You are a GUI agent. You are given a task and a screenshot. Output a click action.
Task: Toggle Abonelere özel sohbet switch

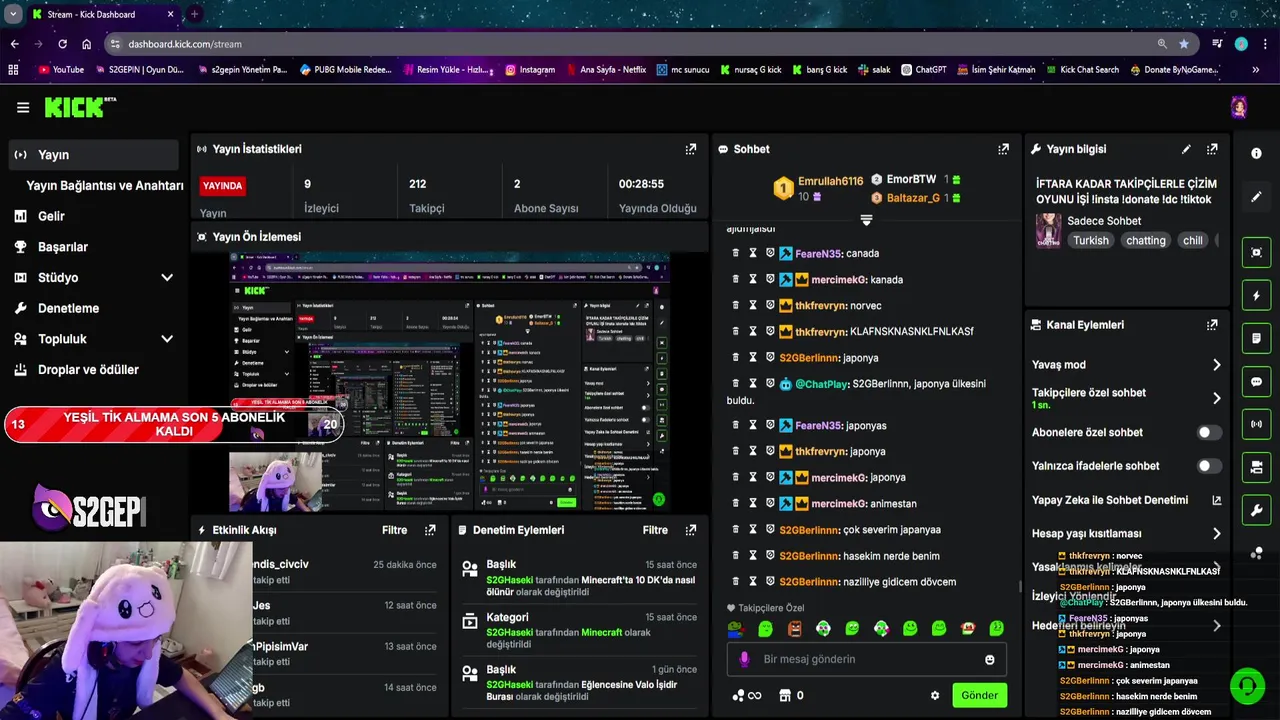(x=1209, y=432)
